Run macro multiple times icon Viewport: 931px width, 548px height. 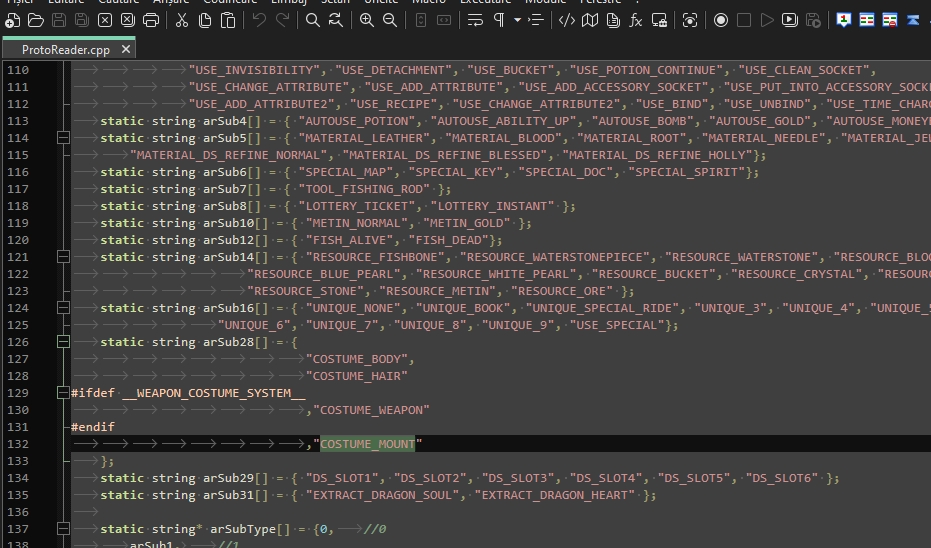790,21
